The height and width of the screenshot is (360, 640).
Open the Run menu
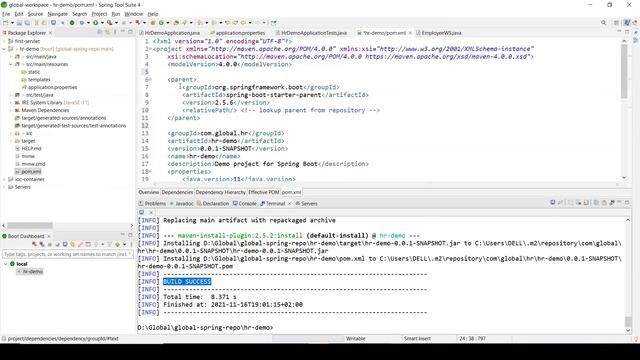[x=116, y=14]
